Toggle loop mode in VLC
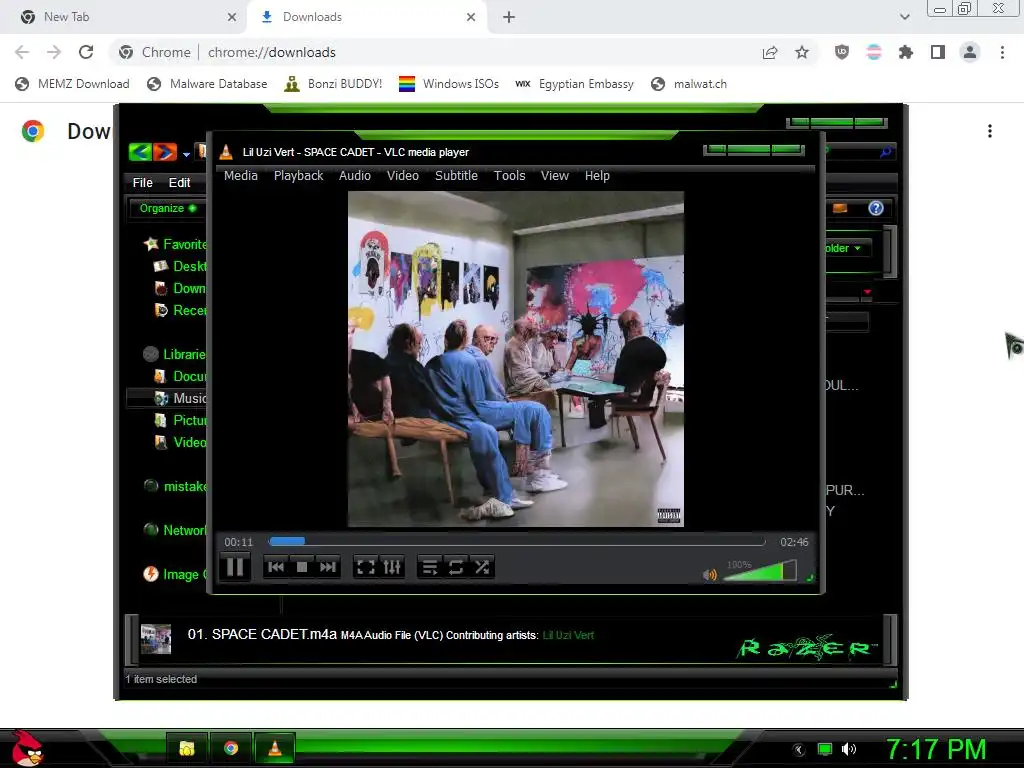The width and height of the screenshot is (1024, 768). (456, 567)
